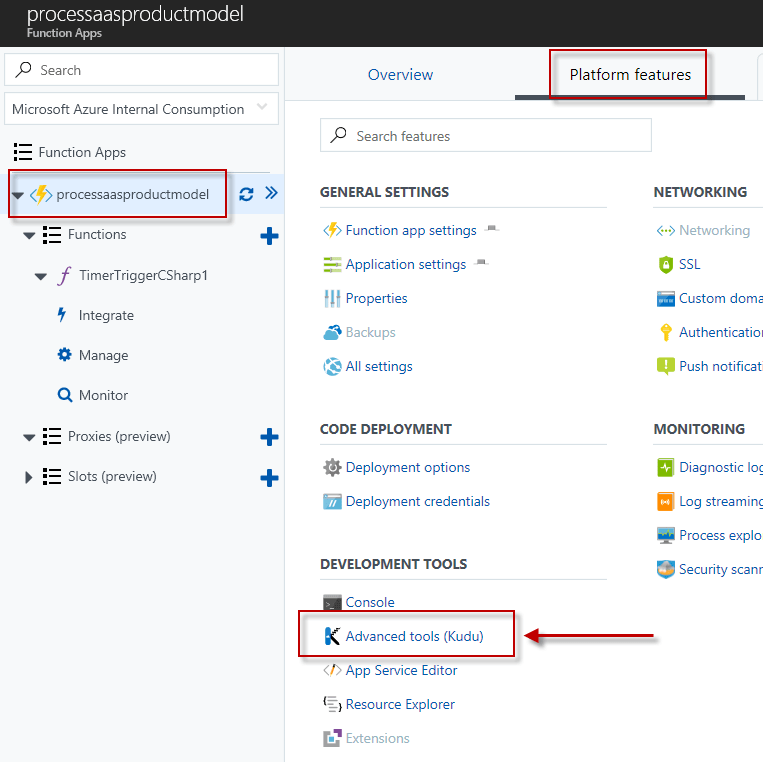This screenshot has height=762, width=763.
Task: Collapse the TimerTriggerCSharp1 function node
Action: pos(41,276)
